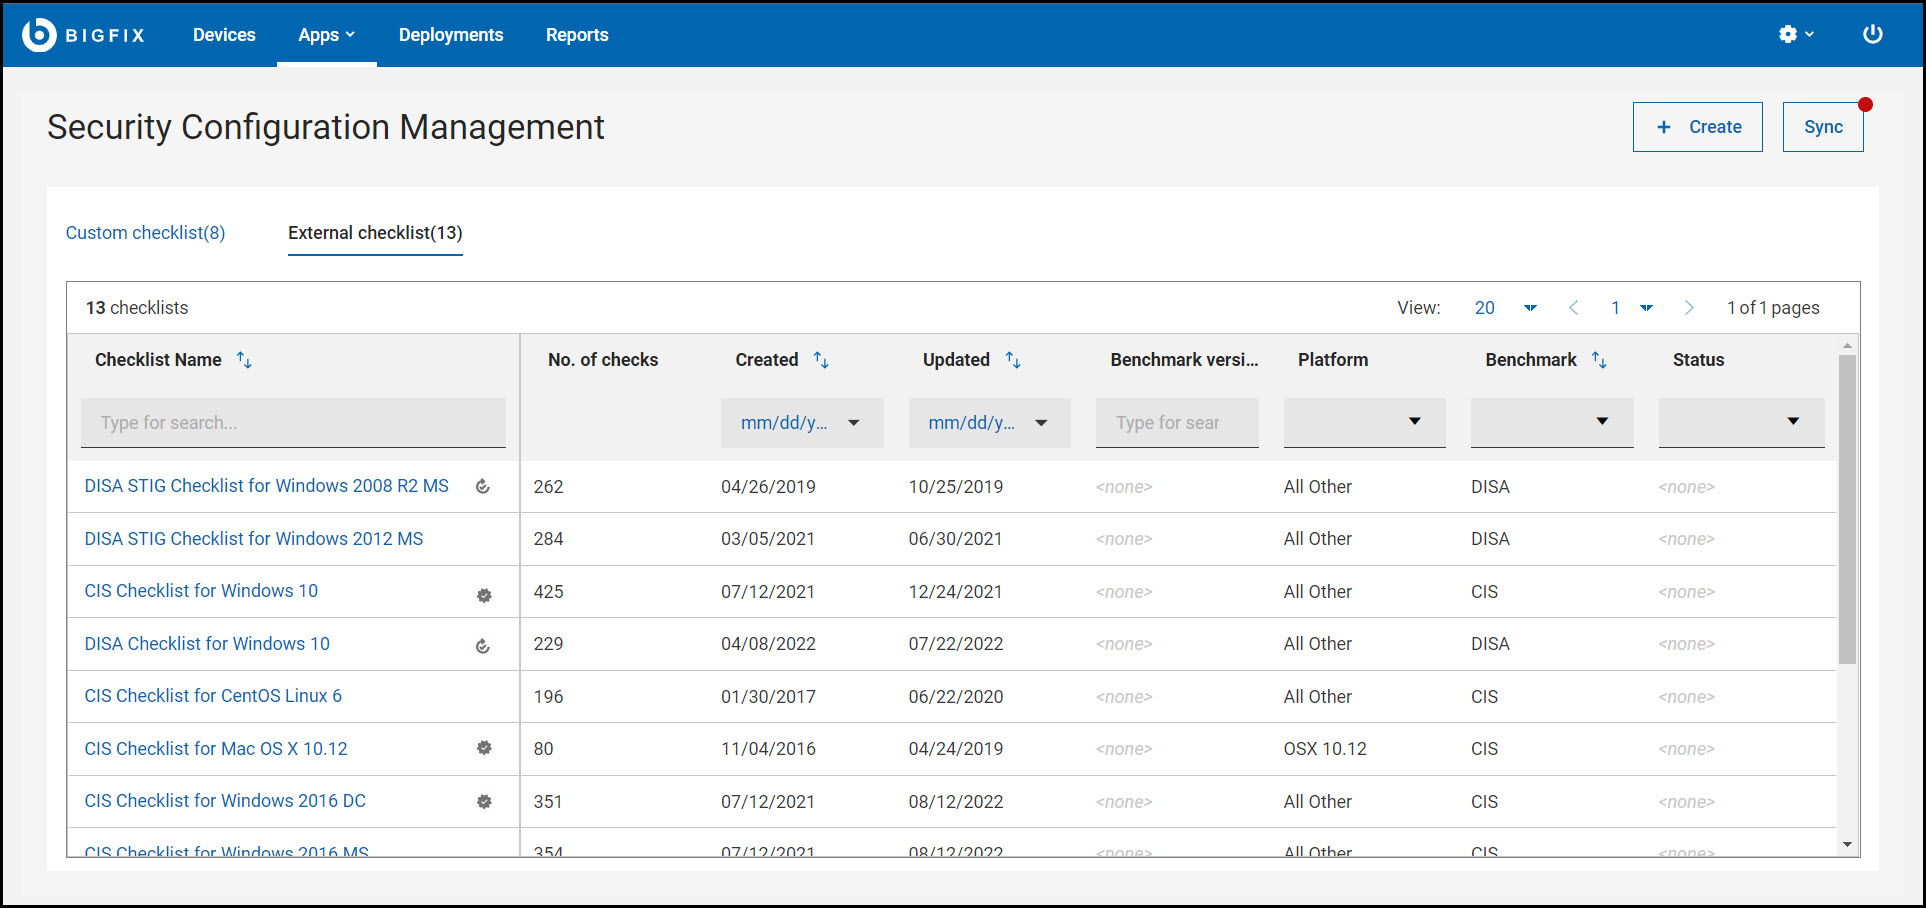This screenshot has height=908, width=1926.
Task: Select created date 03/05/2021 cell
Action: (768, 539)
